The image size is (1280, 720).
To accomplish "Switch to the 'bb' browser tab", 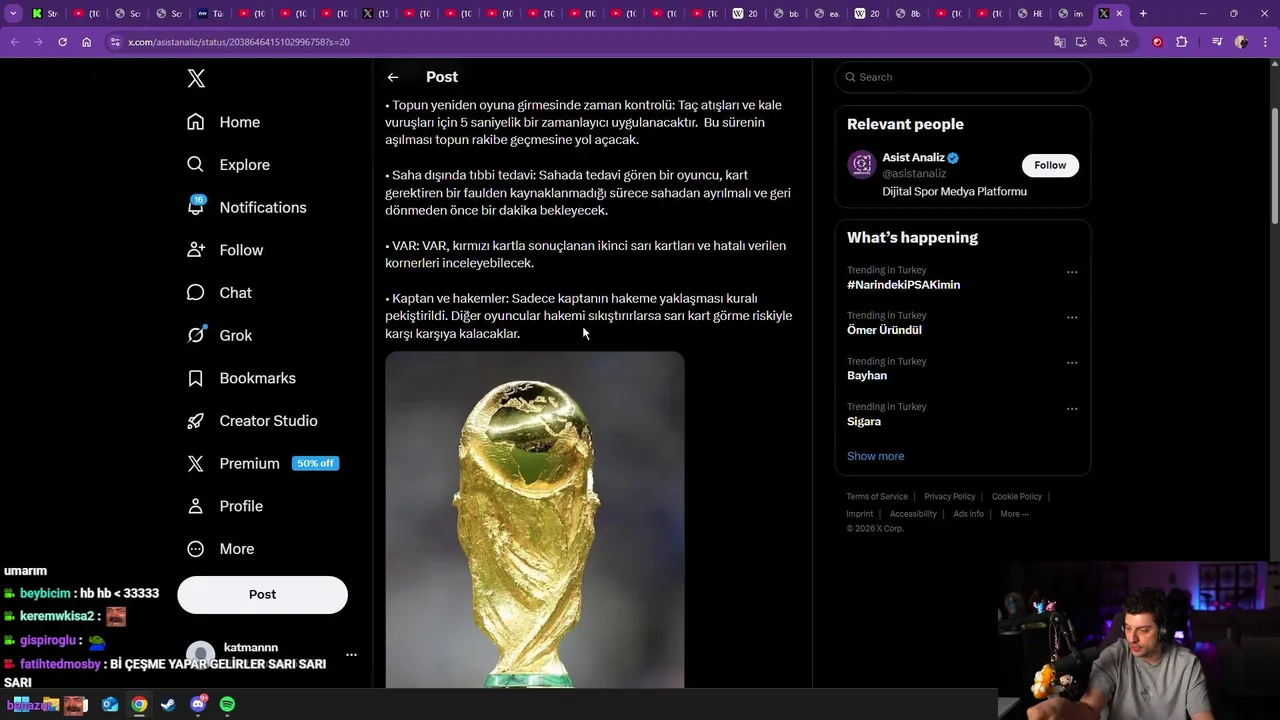I will tap(786, 13).
